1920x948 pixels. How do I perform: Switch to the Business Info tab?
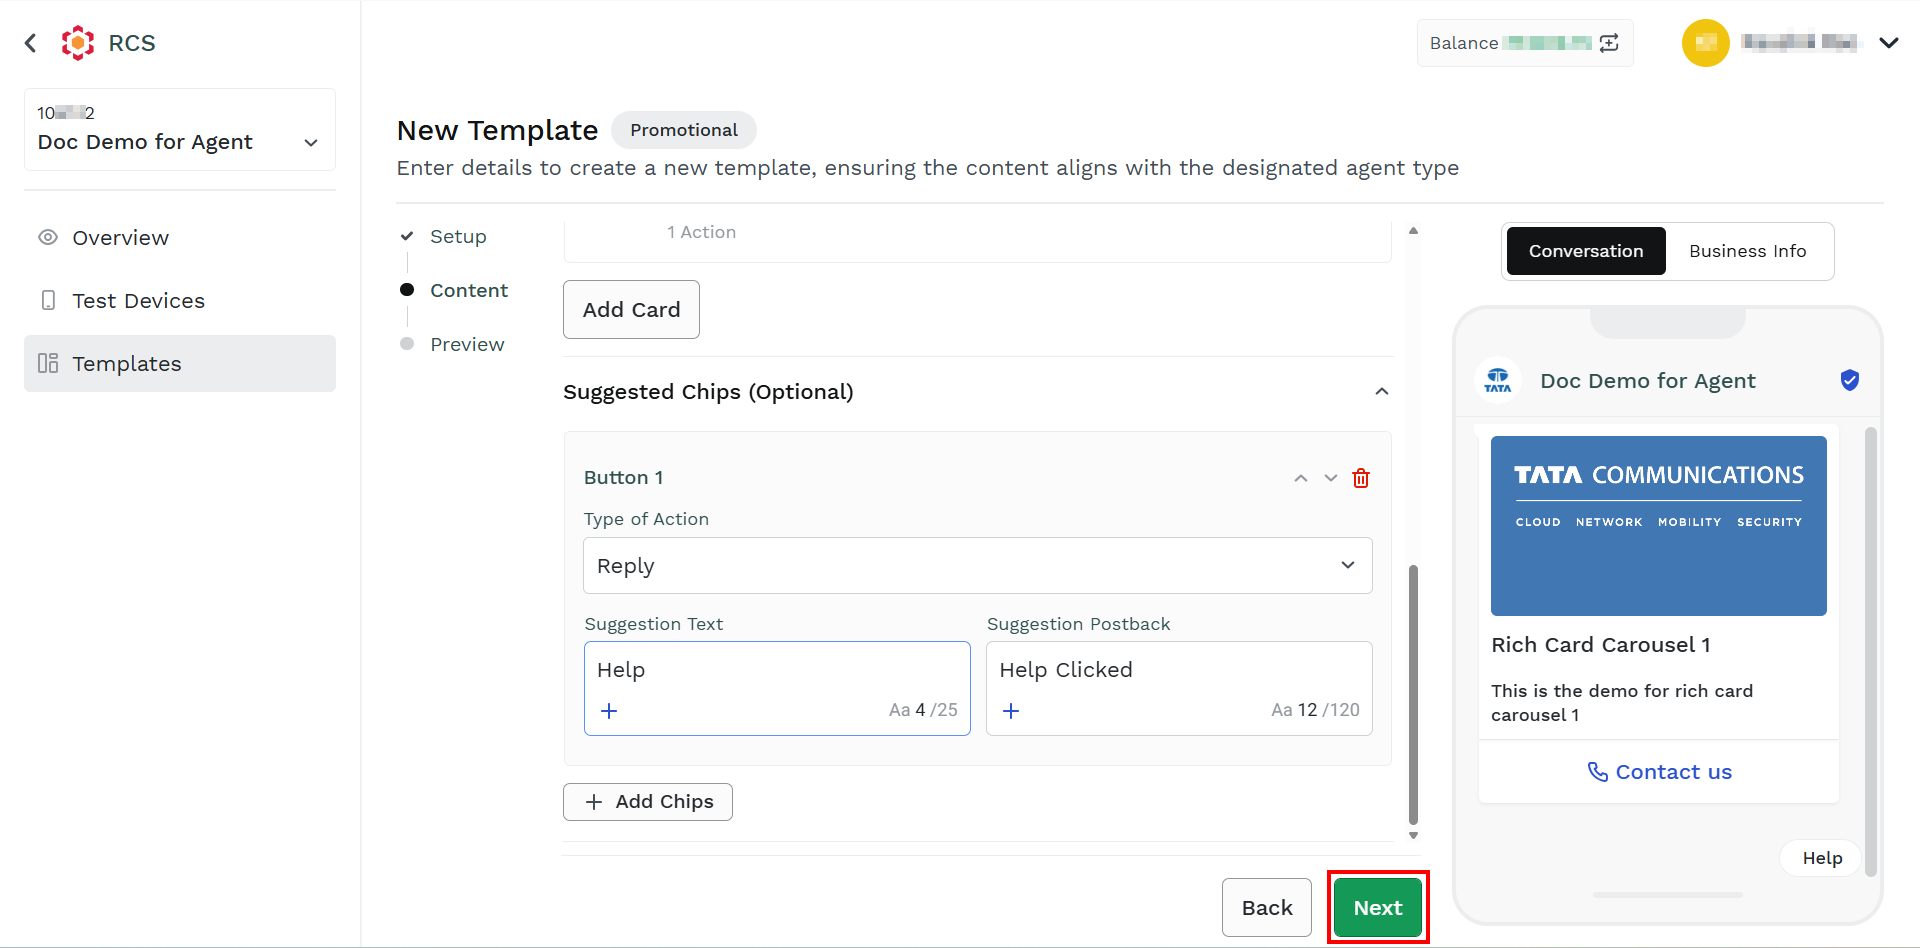[x=1748, y=251]
